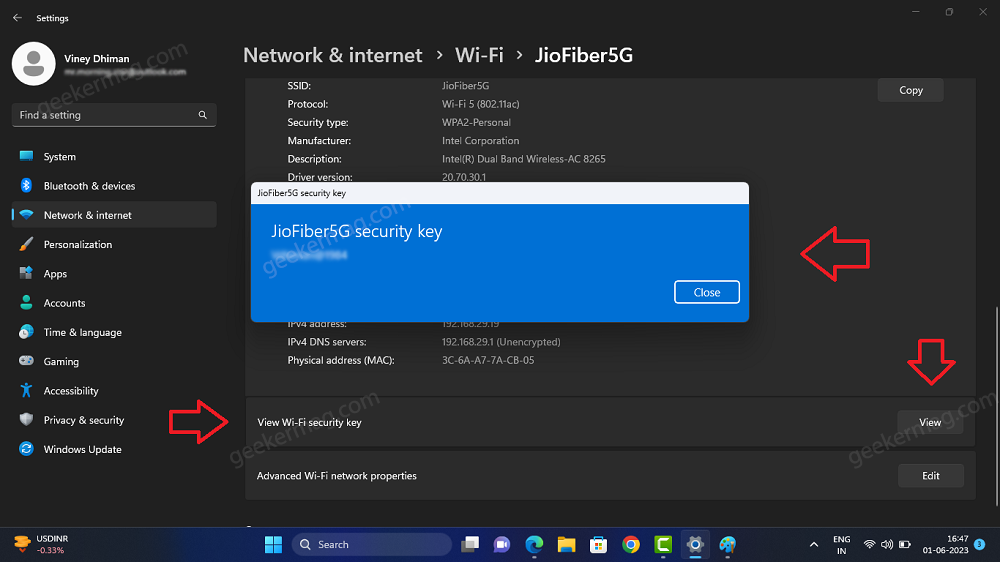Open Personalization settings
The image size is (1000, 562).
coord(114,244)
